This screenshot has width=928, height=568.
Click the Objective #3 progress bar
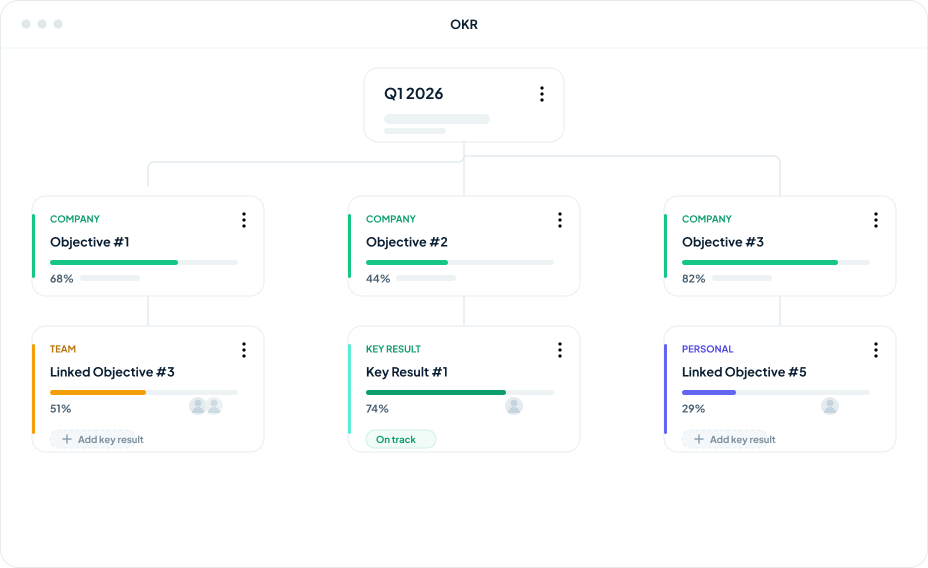point(776,262)
